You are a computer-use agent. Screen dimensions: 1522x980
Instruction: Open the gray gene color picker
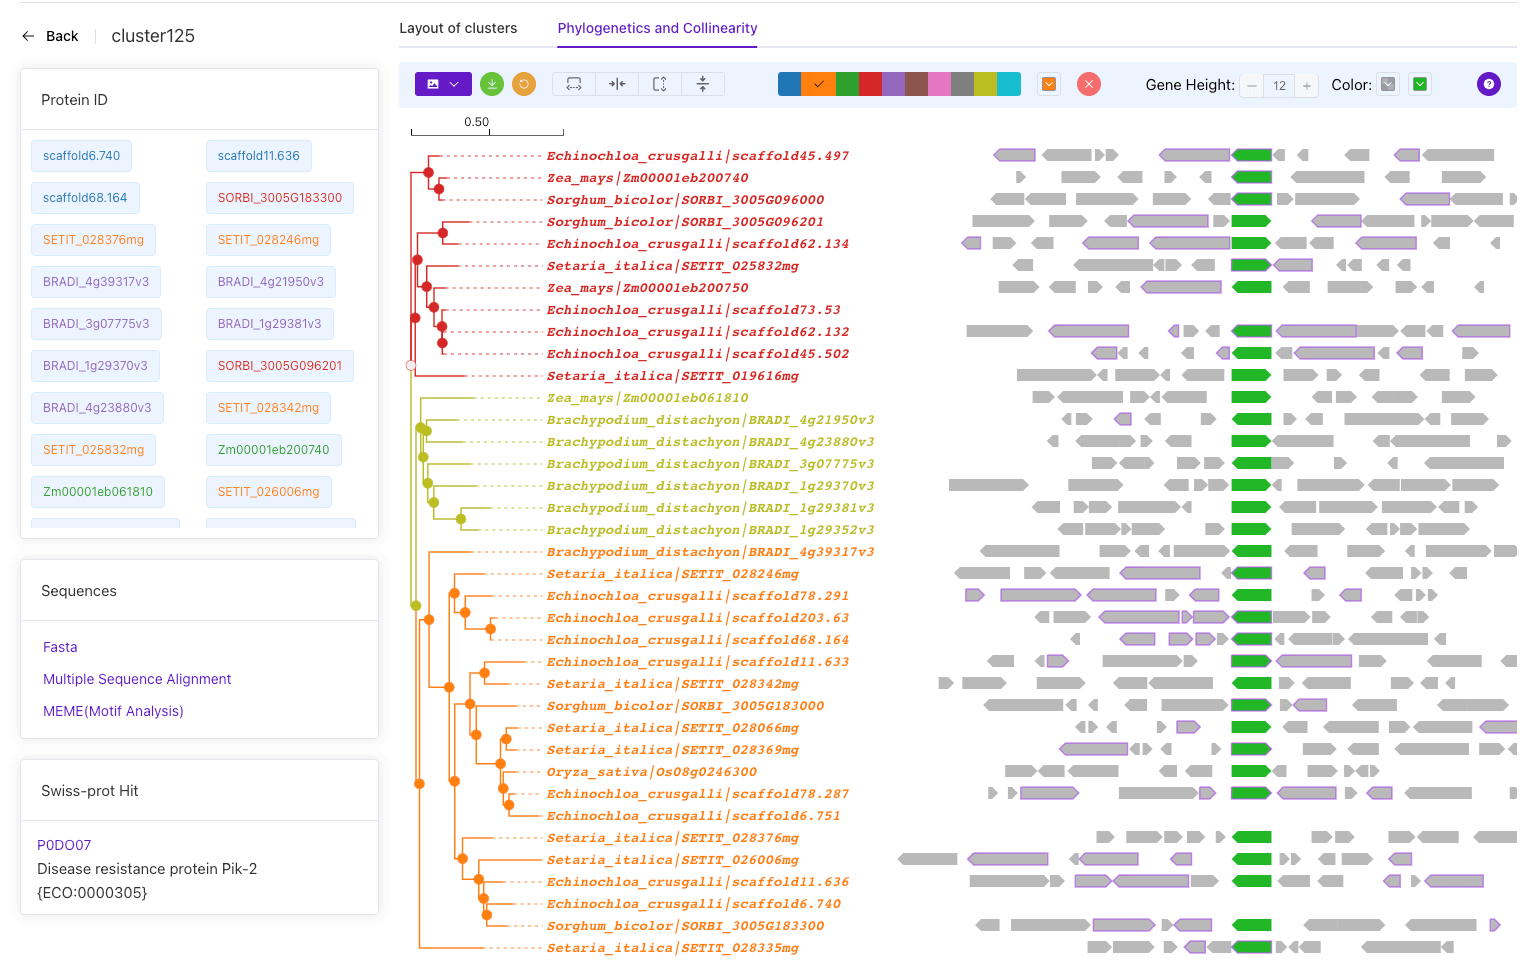point(1388,85)
